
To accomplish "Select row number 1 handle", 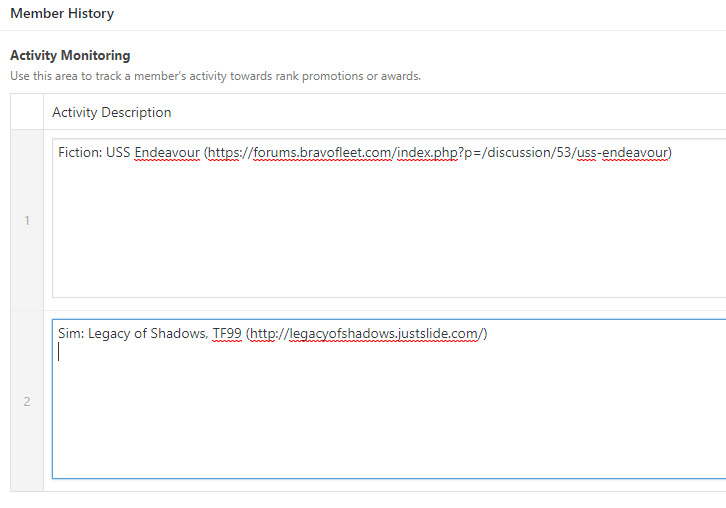I will point(27,220).
